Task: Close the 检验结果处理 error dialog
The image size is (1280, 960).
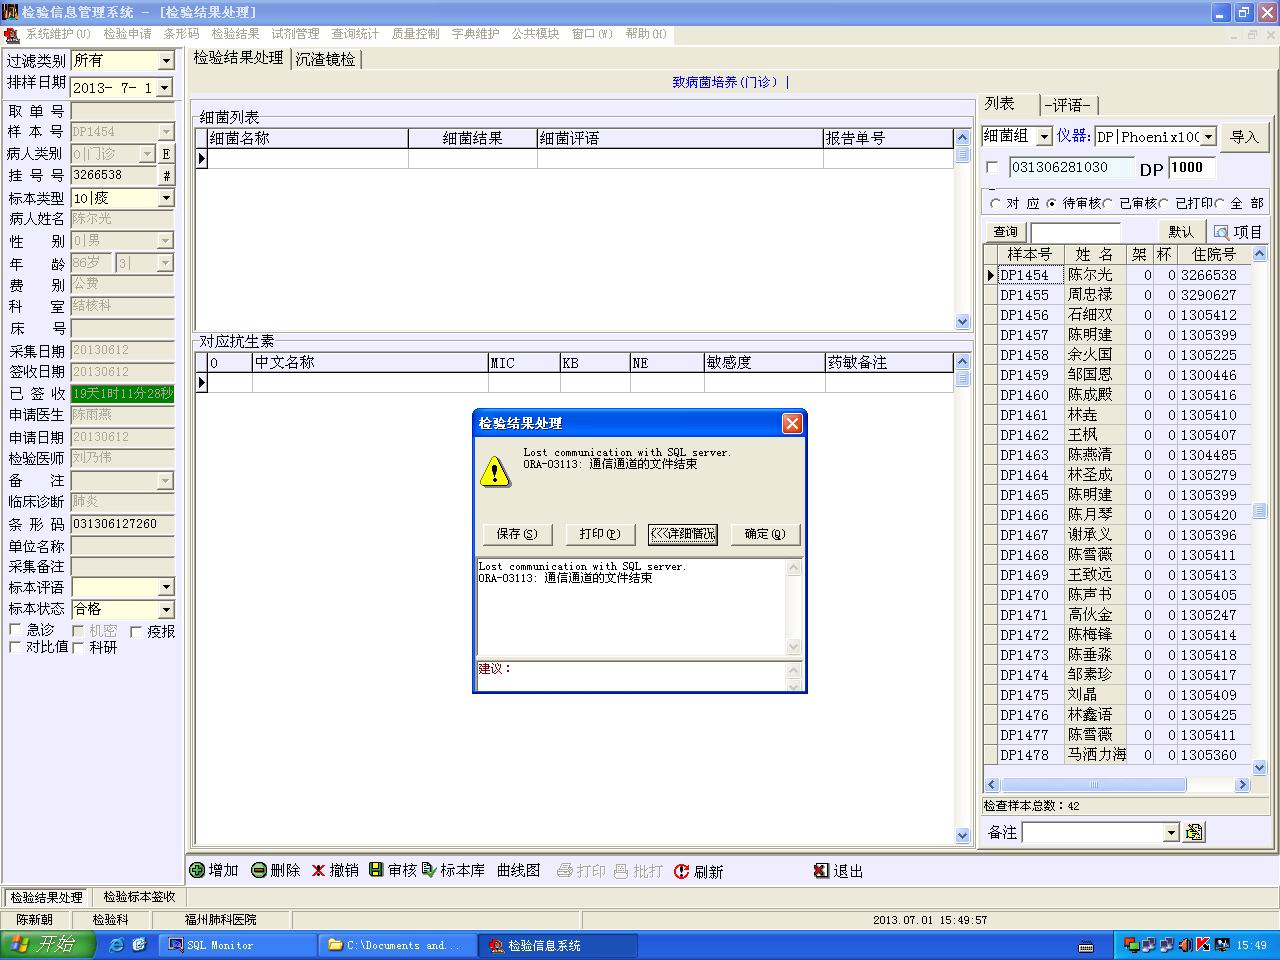Action: [x=792, y=423]
